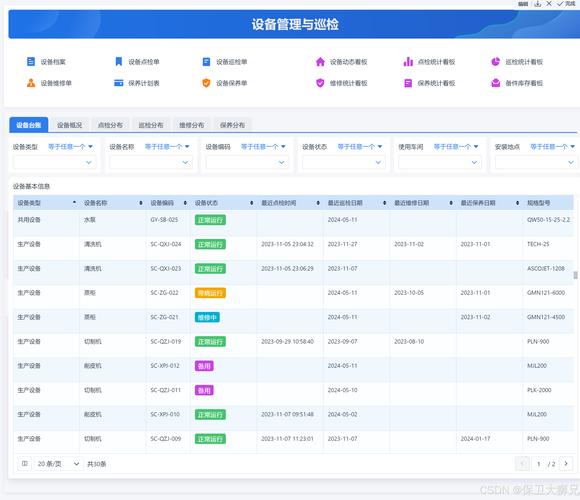Viewport: 580px width, 500px height.
Task: Click the 完成 button at top right
Action: click(567, 4)
